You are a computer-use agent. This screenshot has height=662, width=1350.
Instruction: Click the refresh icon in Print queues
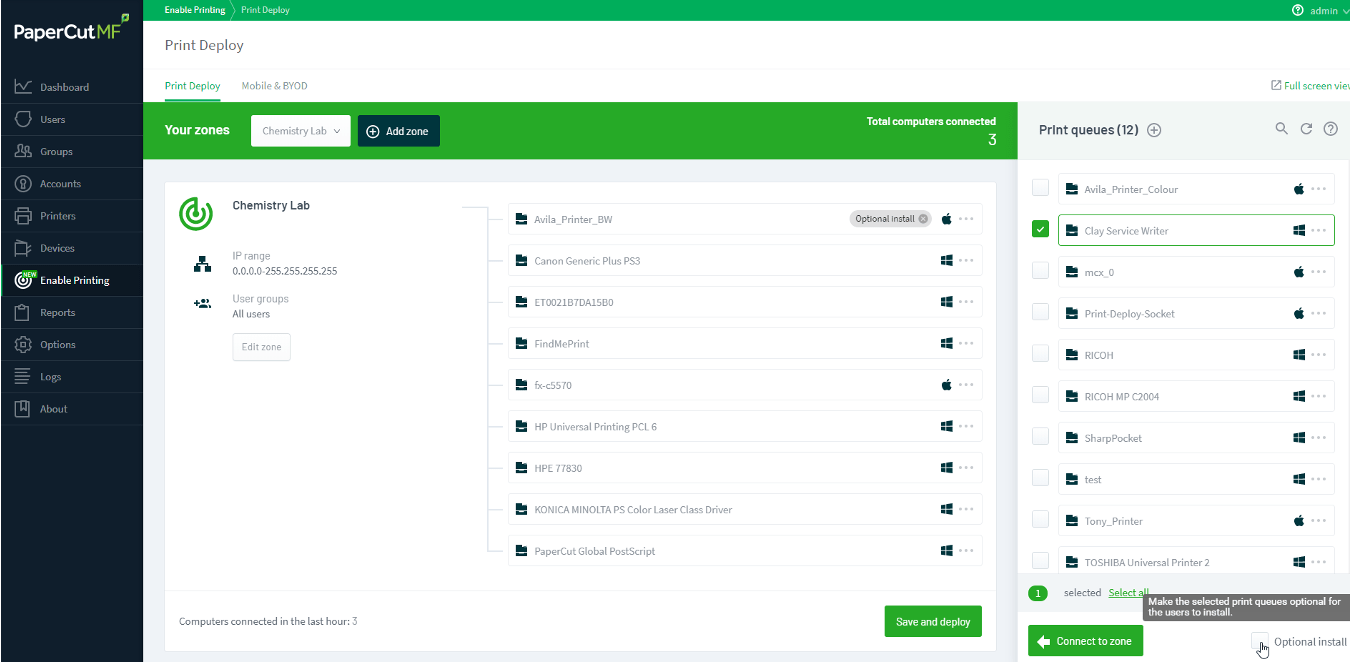point(1306,129)
